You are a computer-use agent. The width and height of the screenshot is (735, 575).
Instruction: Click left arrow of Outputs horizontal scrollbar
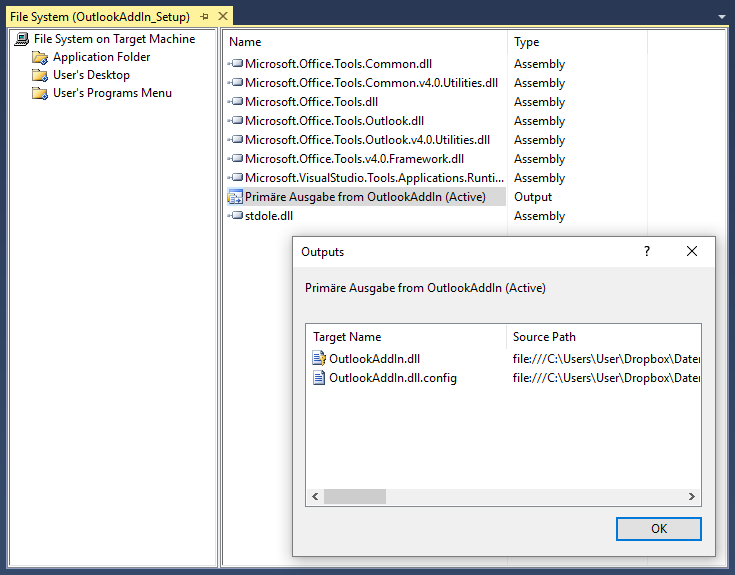315,497
